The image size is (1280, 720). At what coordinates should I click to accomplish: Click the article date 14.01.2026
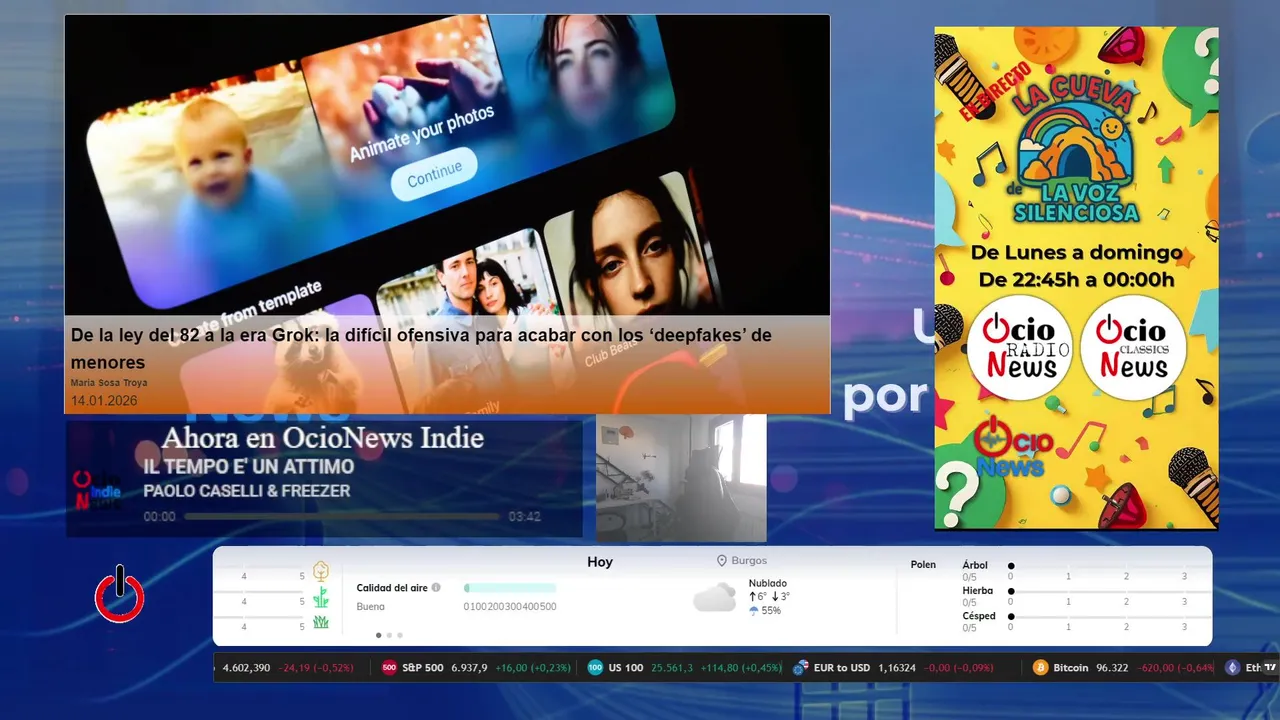[104, 401]
